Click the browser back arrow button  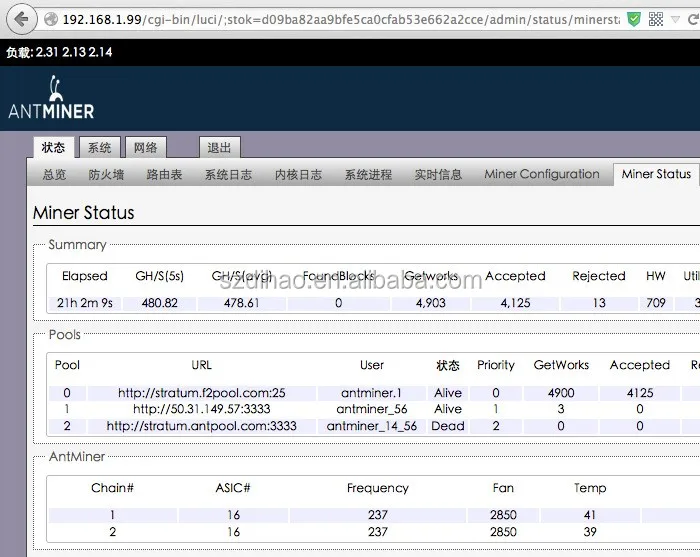tap(21, 19)
